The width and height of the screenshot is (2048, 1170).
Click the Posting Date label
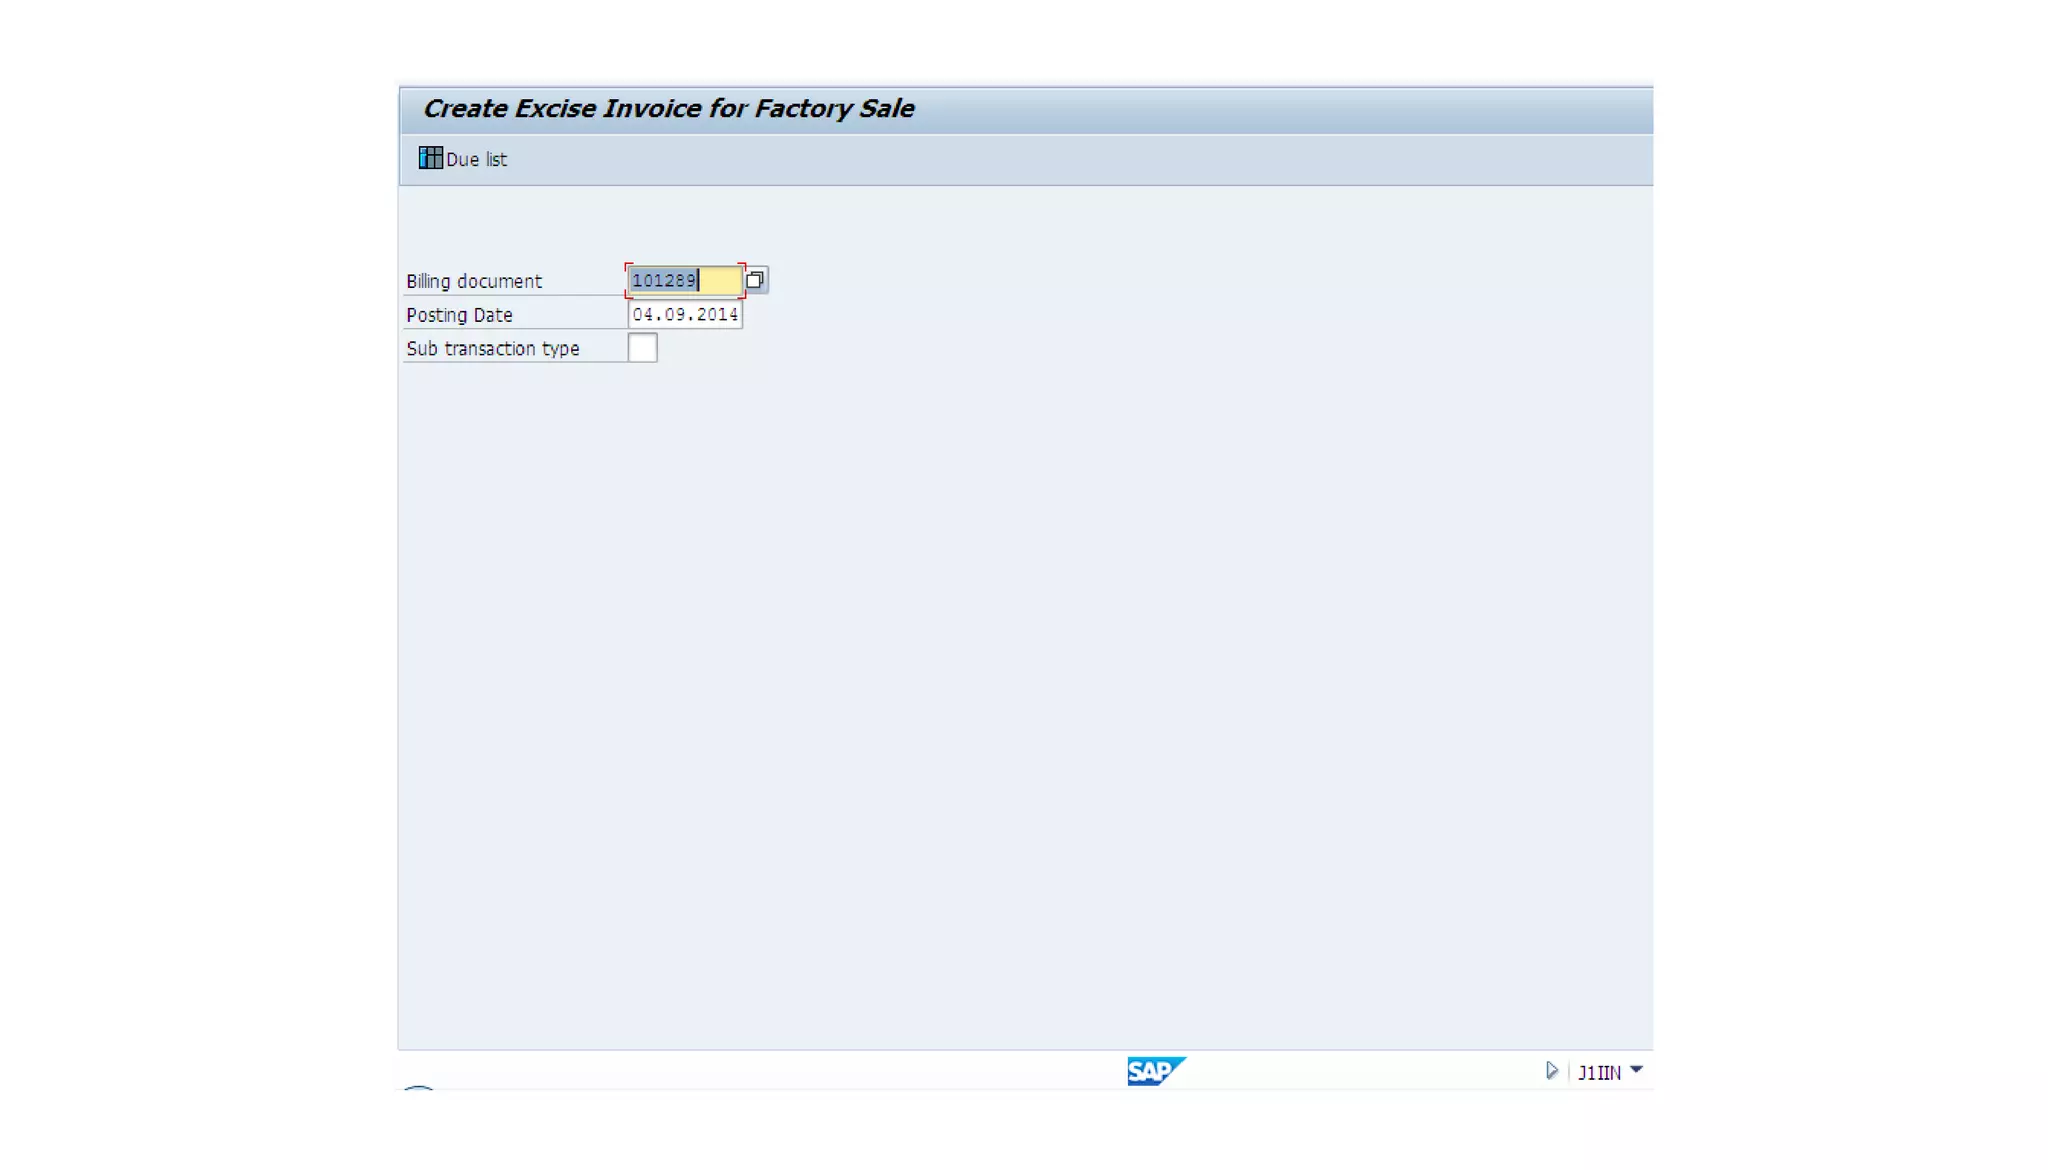(x=459, y=315)
